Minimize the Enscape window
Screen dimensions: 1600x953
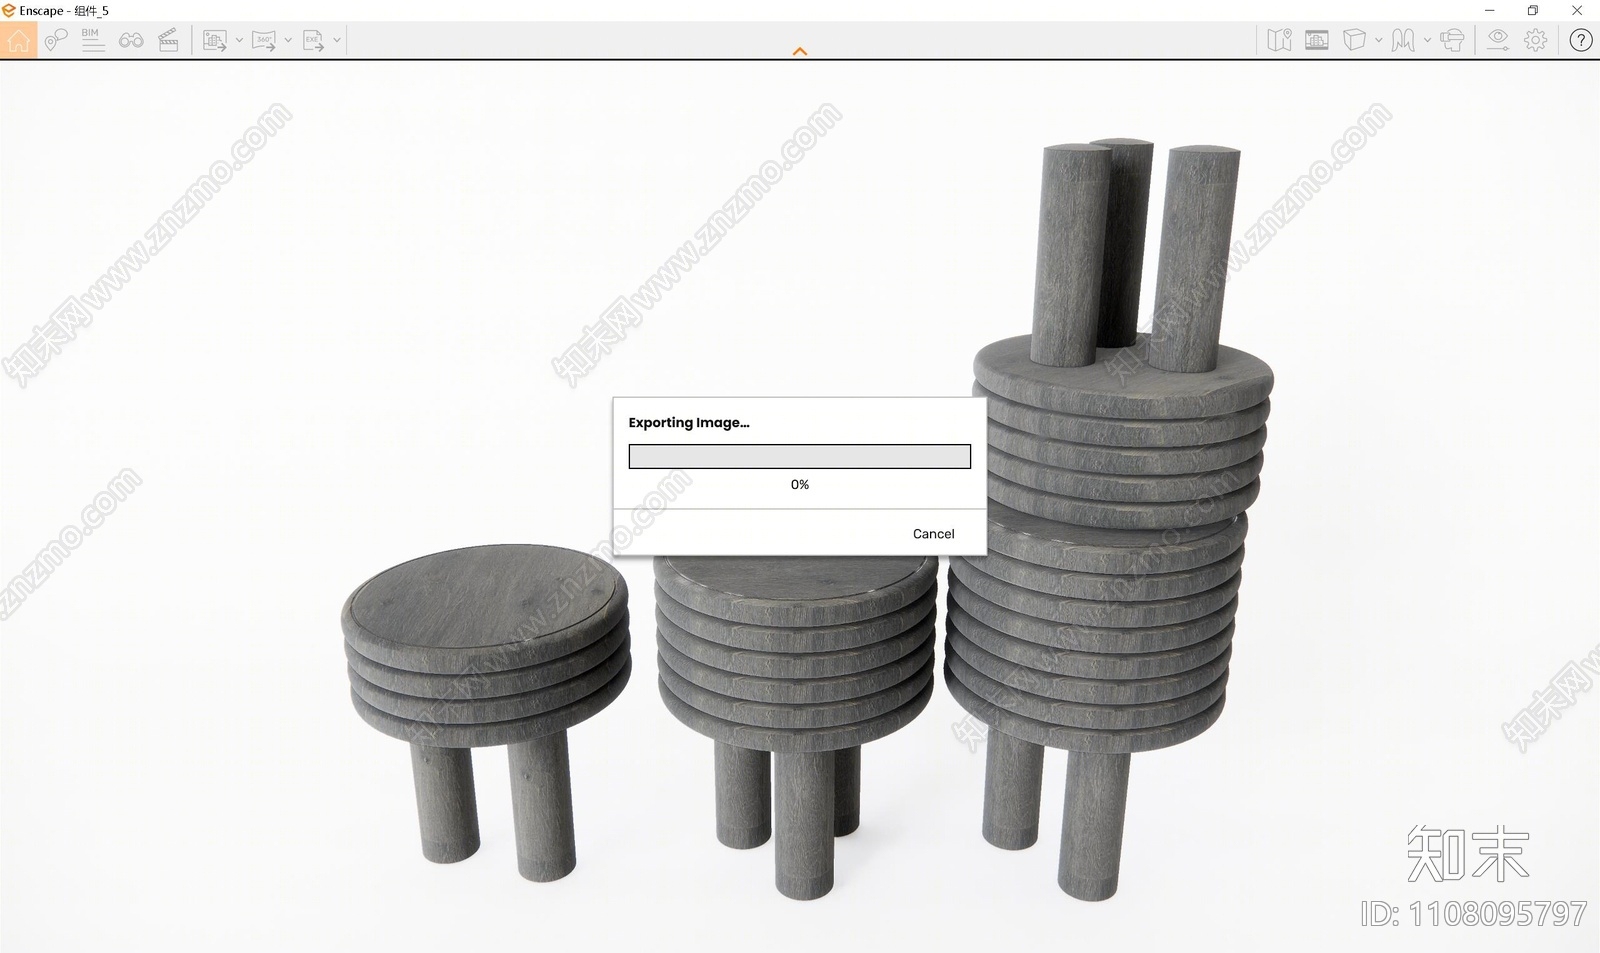(1490, 11)
